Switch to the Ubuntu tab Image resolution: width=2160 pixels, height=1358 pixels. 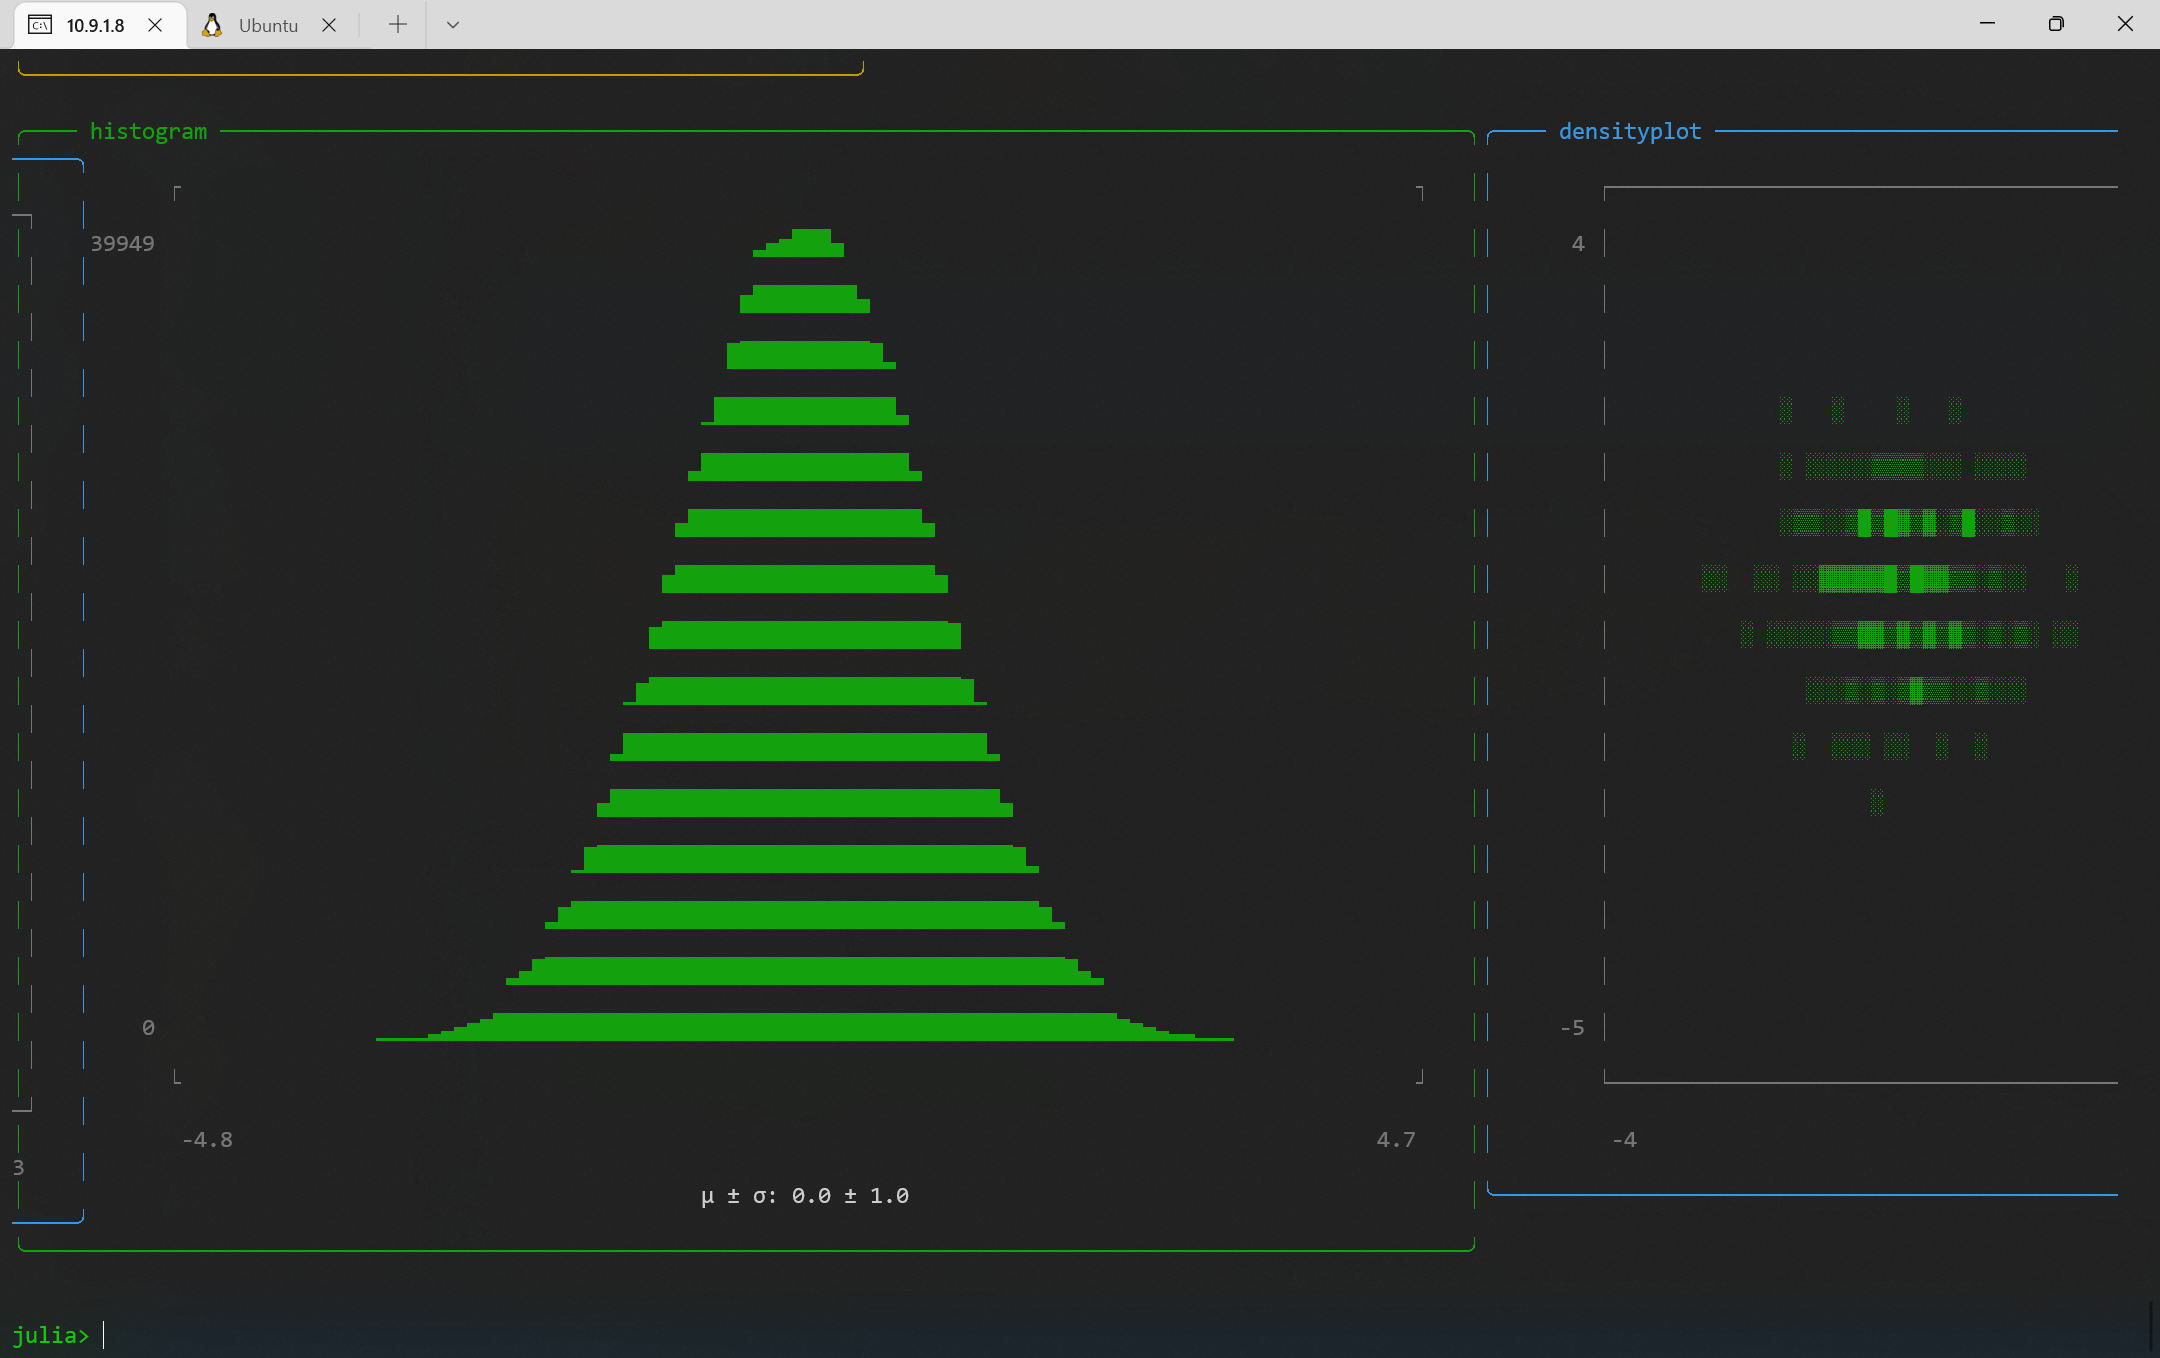click(268, 25)
